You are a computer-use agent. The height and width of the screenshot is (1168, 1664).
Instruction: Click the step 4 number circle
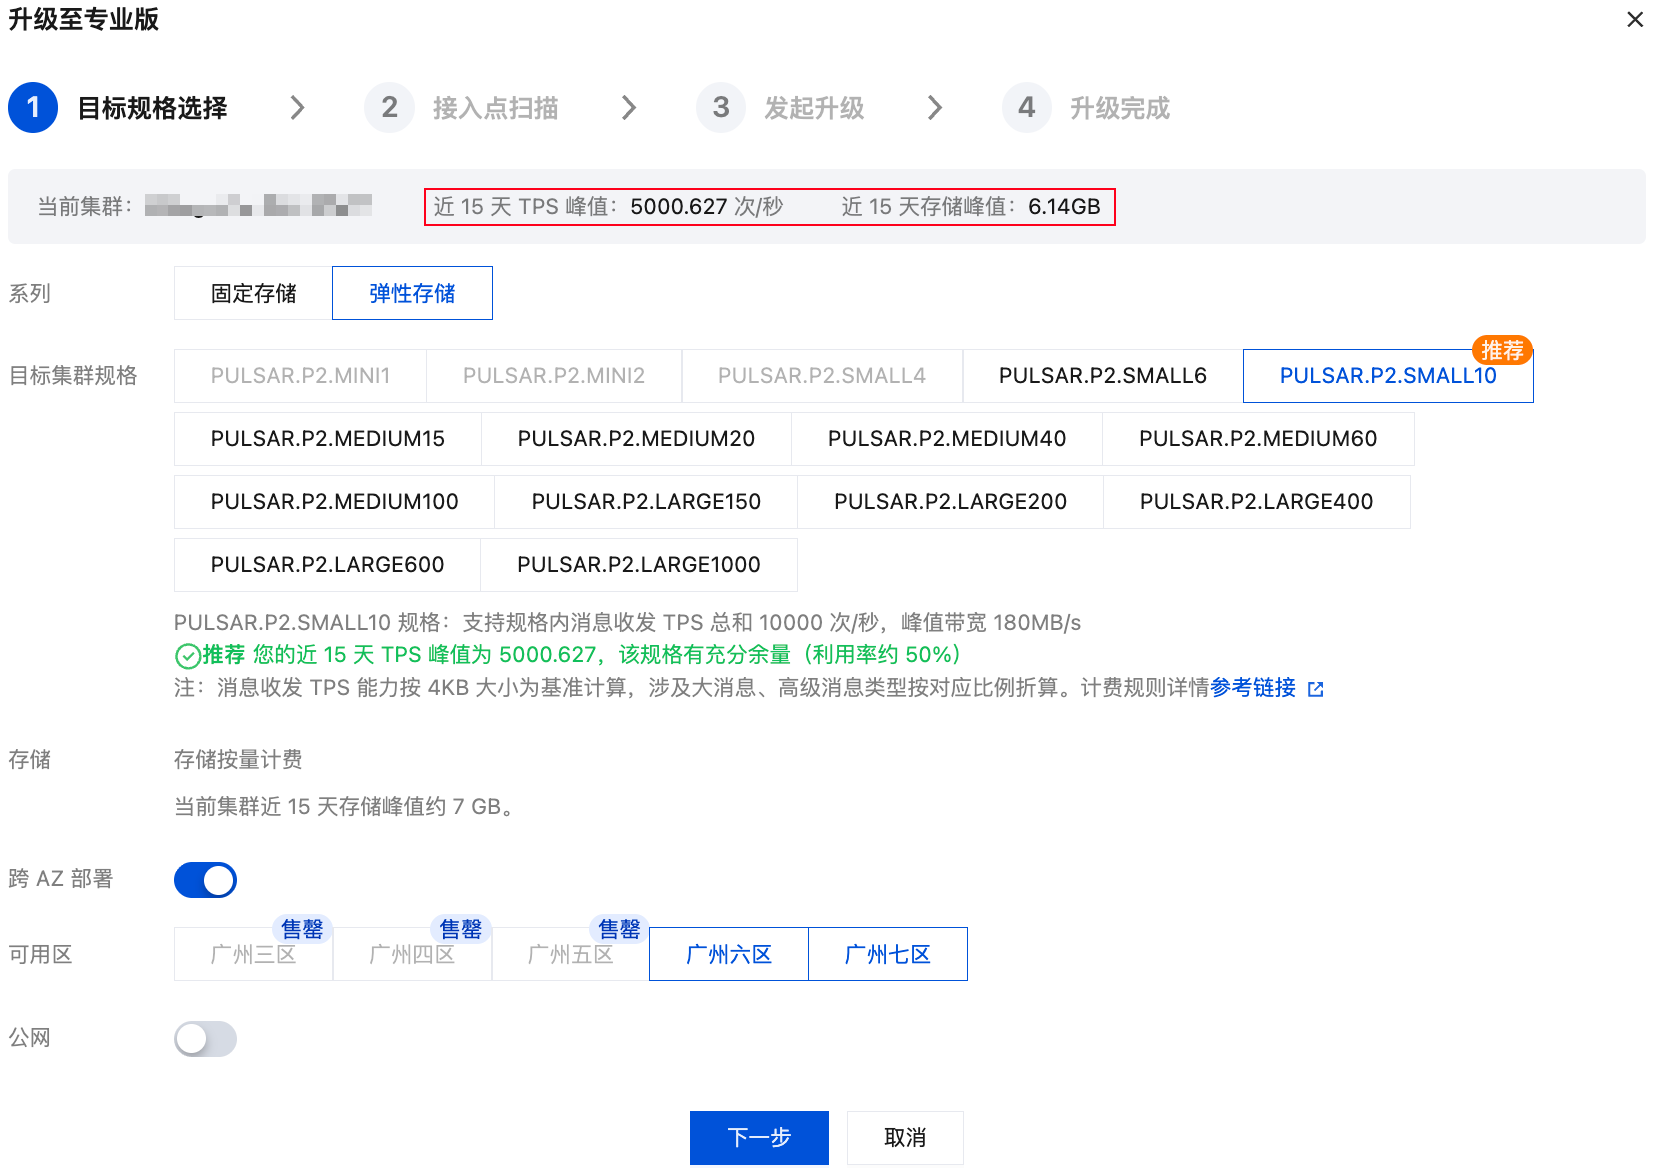click(x=1027, y=108)
